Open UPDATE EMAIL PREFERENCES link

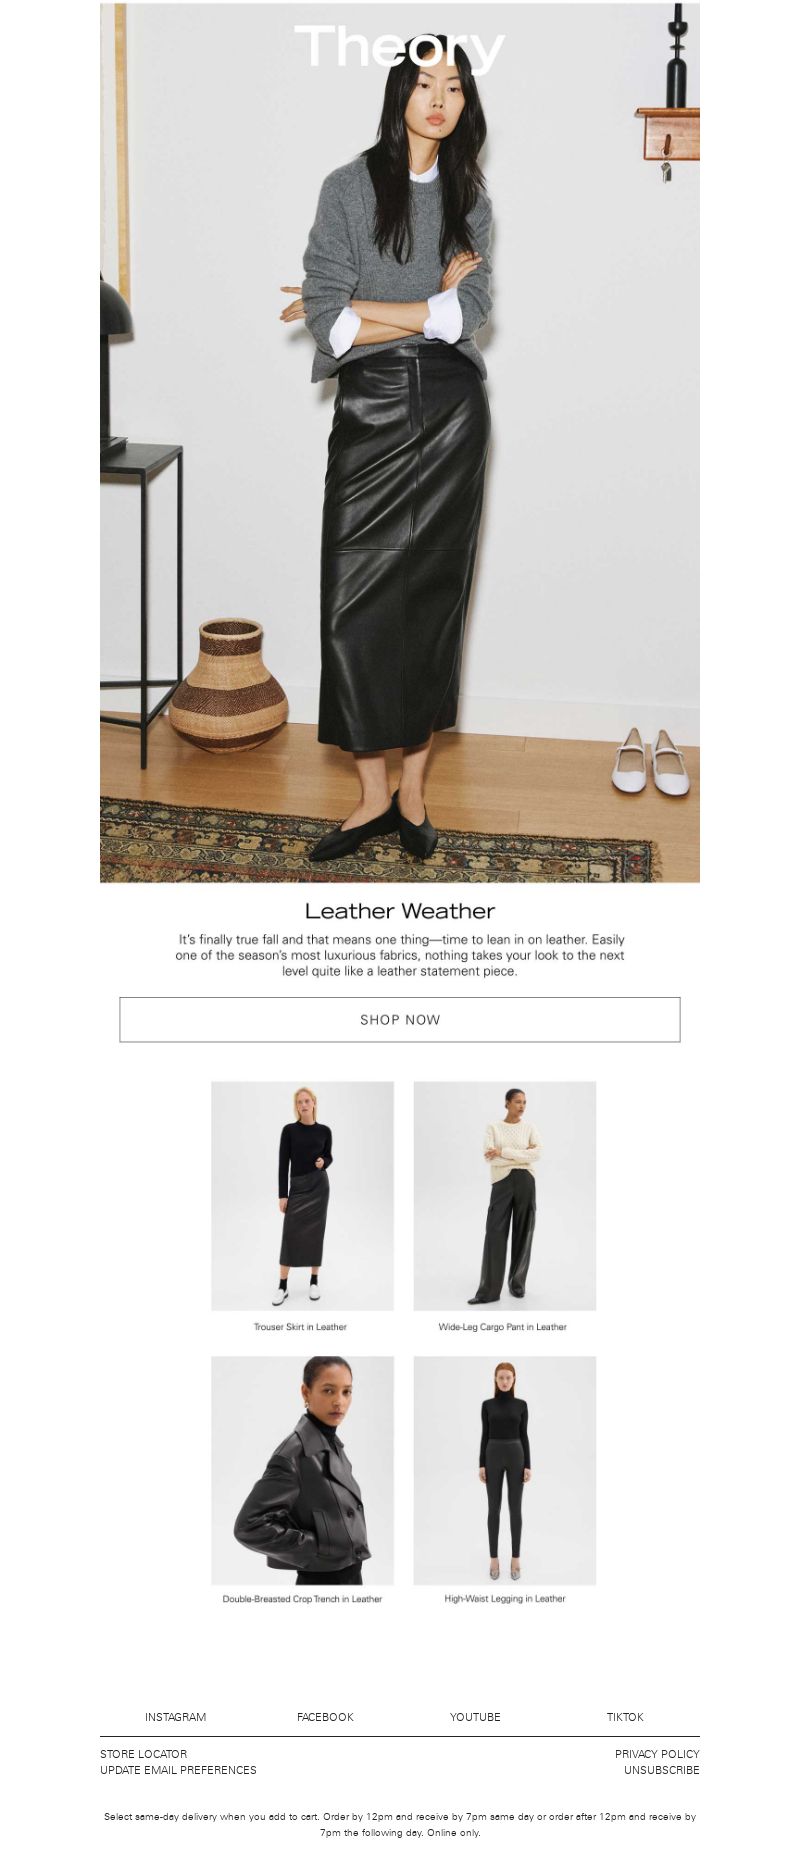[178, 1770]
